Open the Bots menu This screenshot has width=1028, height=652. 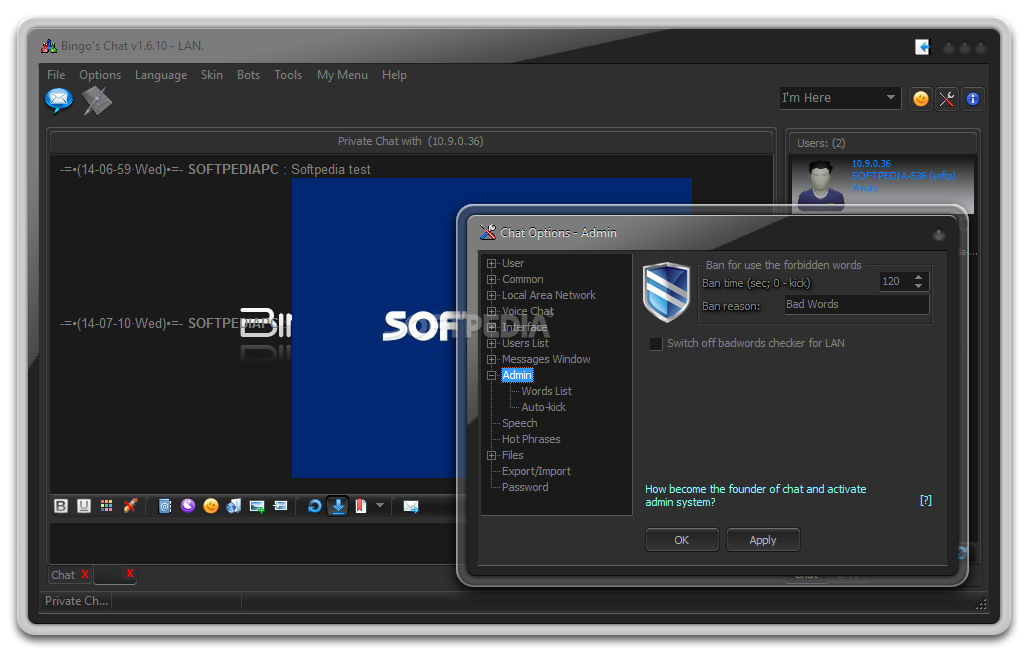pyautogui.click(x=248, y=75)
